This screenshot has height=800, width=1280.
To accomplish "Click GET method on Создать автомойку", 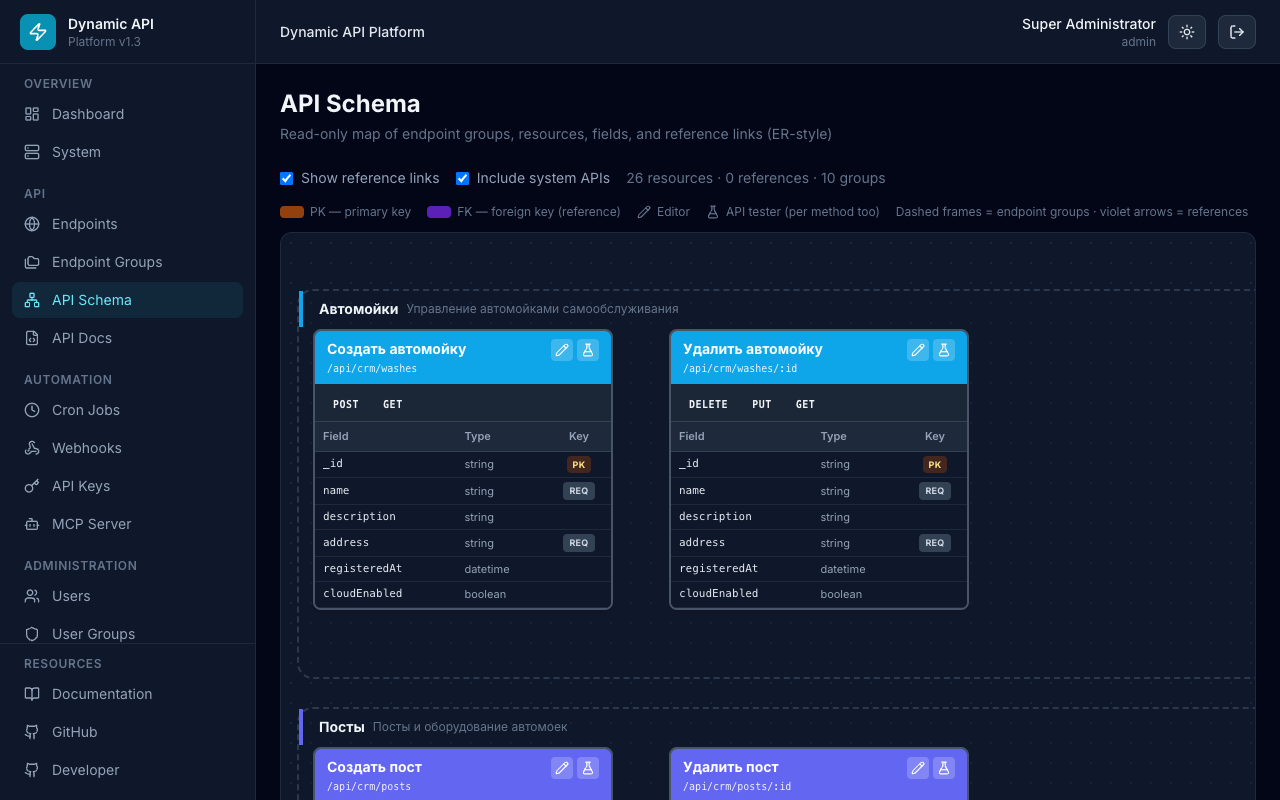I will [393, 404].
